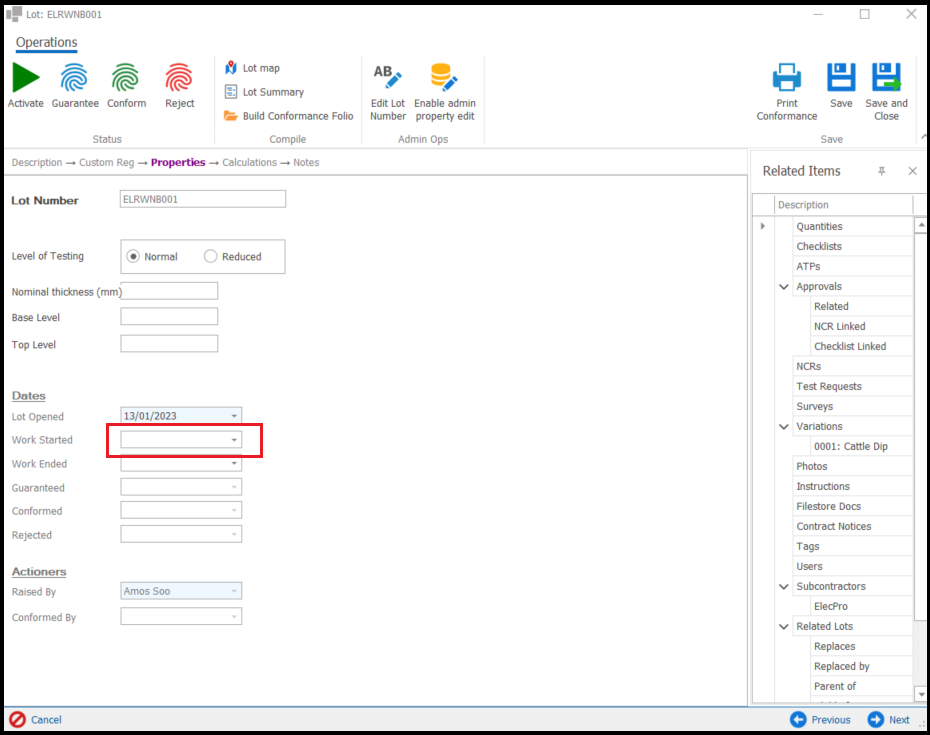The width and height of the screenshot is (930, 735).
Task: Pin the Related Items panel
Action: (881, 171)
